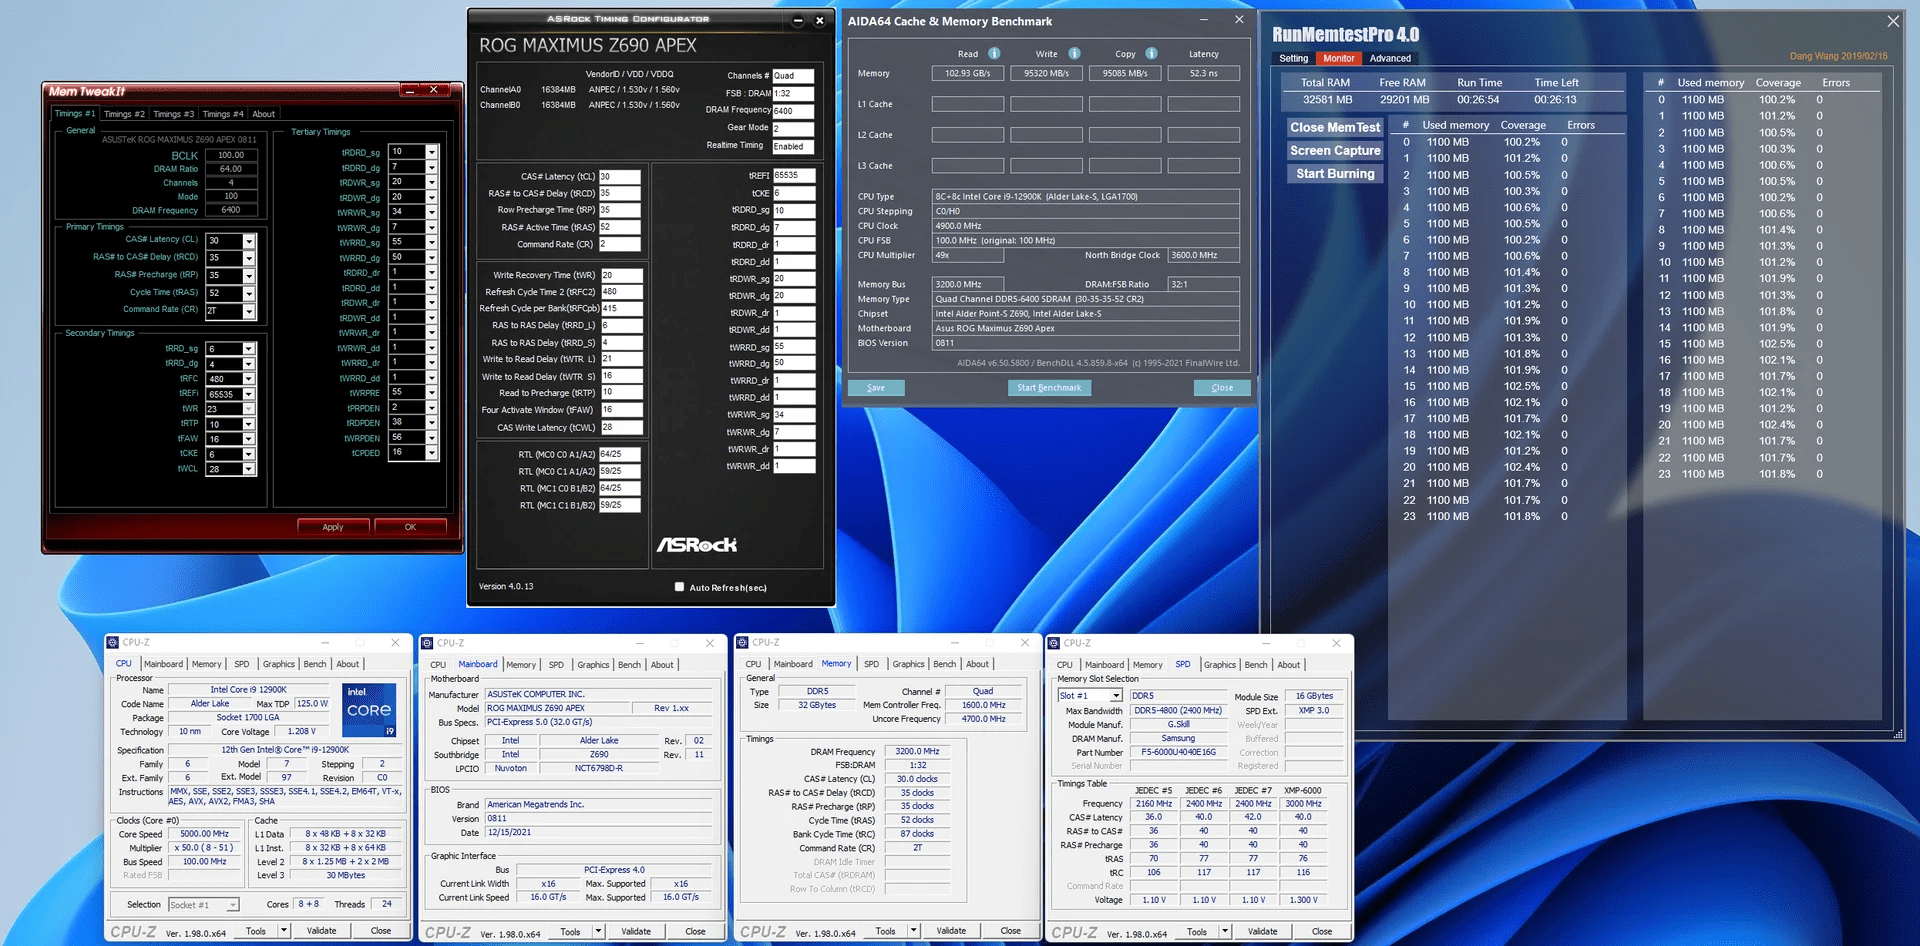The width and height of the screenshot is (1920, 946).
Task: Click the tREFI field in ASRock Timing Configurator
Action: coord(794,175)
